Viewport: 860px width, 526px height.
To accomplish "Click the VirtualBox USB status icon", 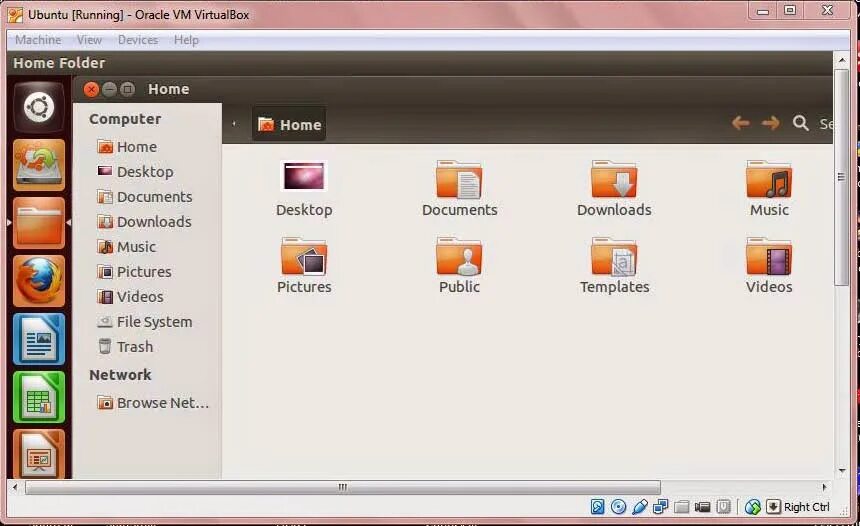I will [640, 507].
